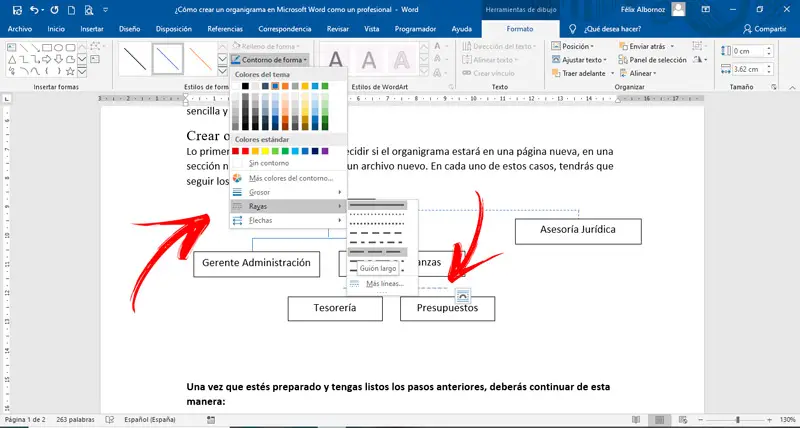
Task: Select the Asesoría Jurídica box in document
Action: (x=578, y=232)
